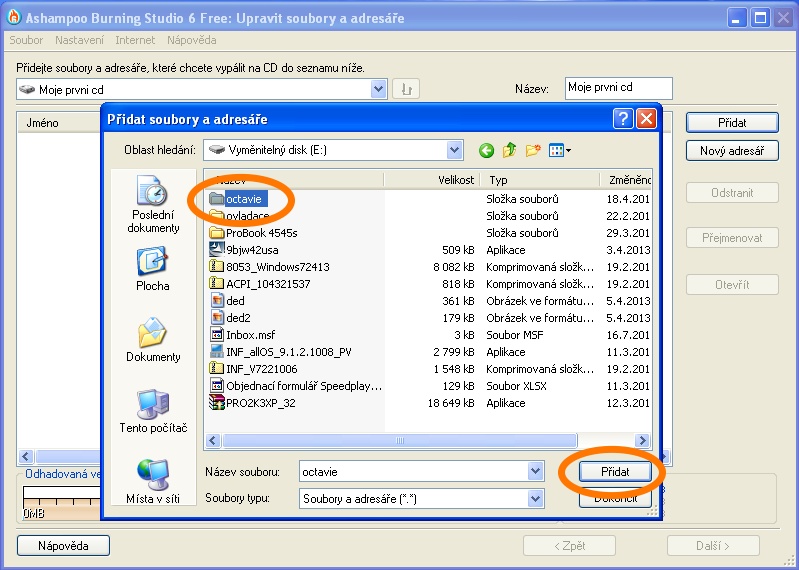Click the dialog help question mark button

[623, 119]
